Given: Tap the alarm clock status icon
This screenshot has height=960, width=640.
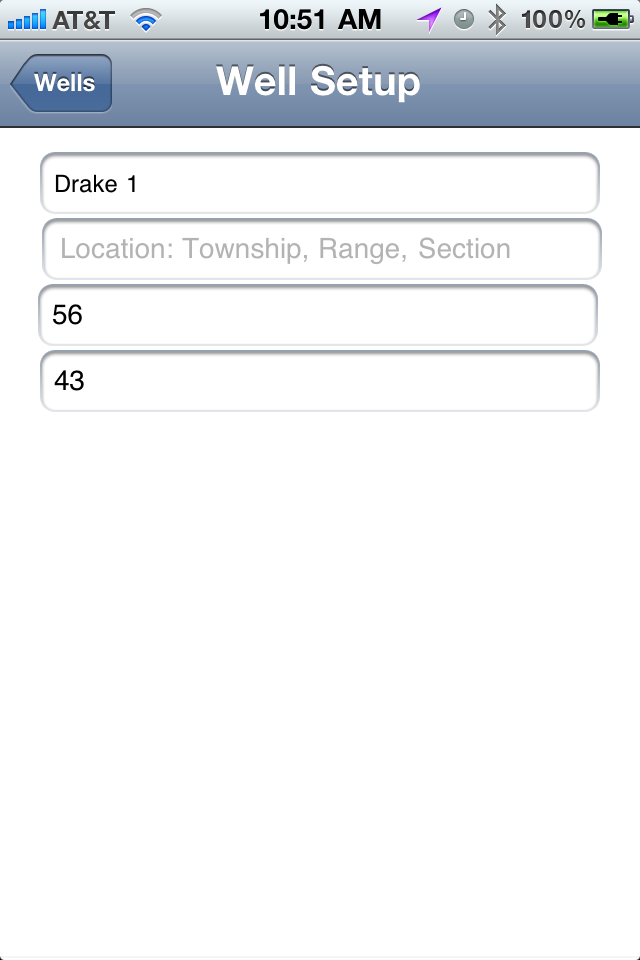Looking at the screenshot, I should [x=464, y=20].
